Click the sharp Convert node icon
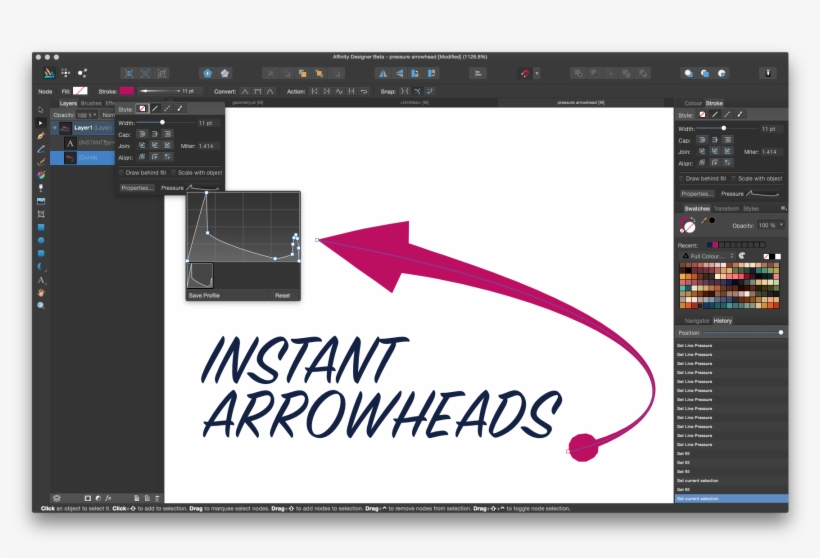 point(245,91)
